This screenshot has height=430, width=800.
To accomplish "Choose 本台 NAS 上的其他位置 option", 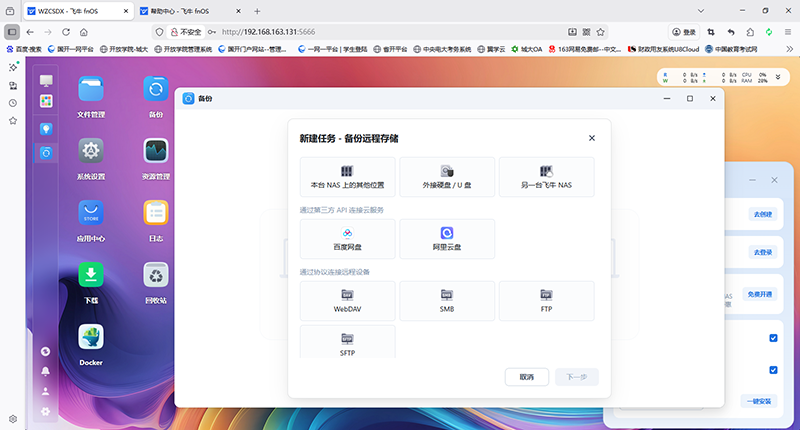I will [347, 177].
